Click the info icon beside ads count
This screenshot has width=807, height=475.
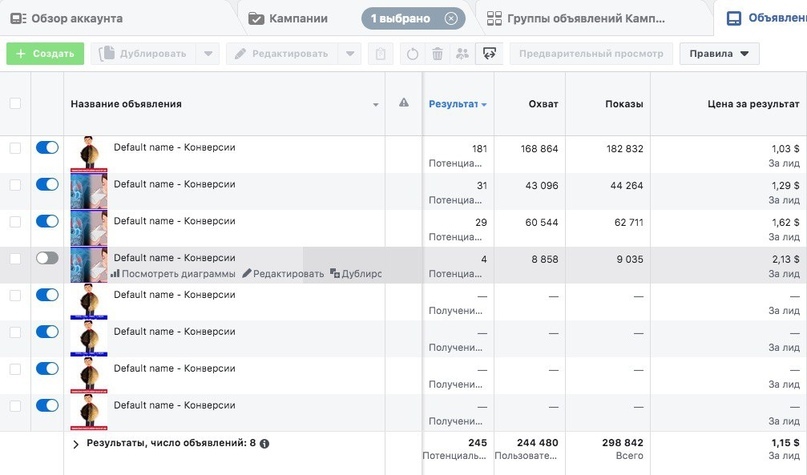265,444
